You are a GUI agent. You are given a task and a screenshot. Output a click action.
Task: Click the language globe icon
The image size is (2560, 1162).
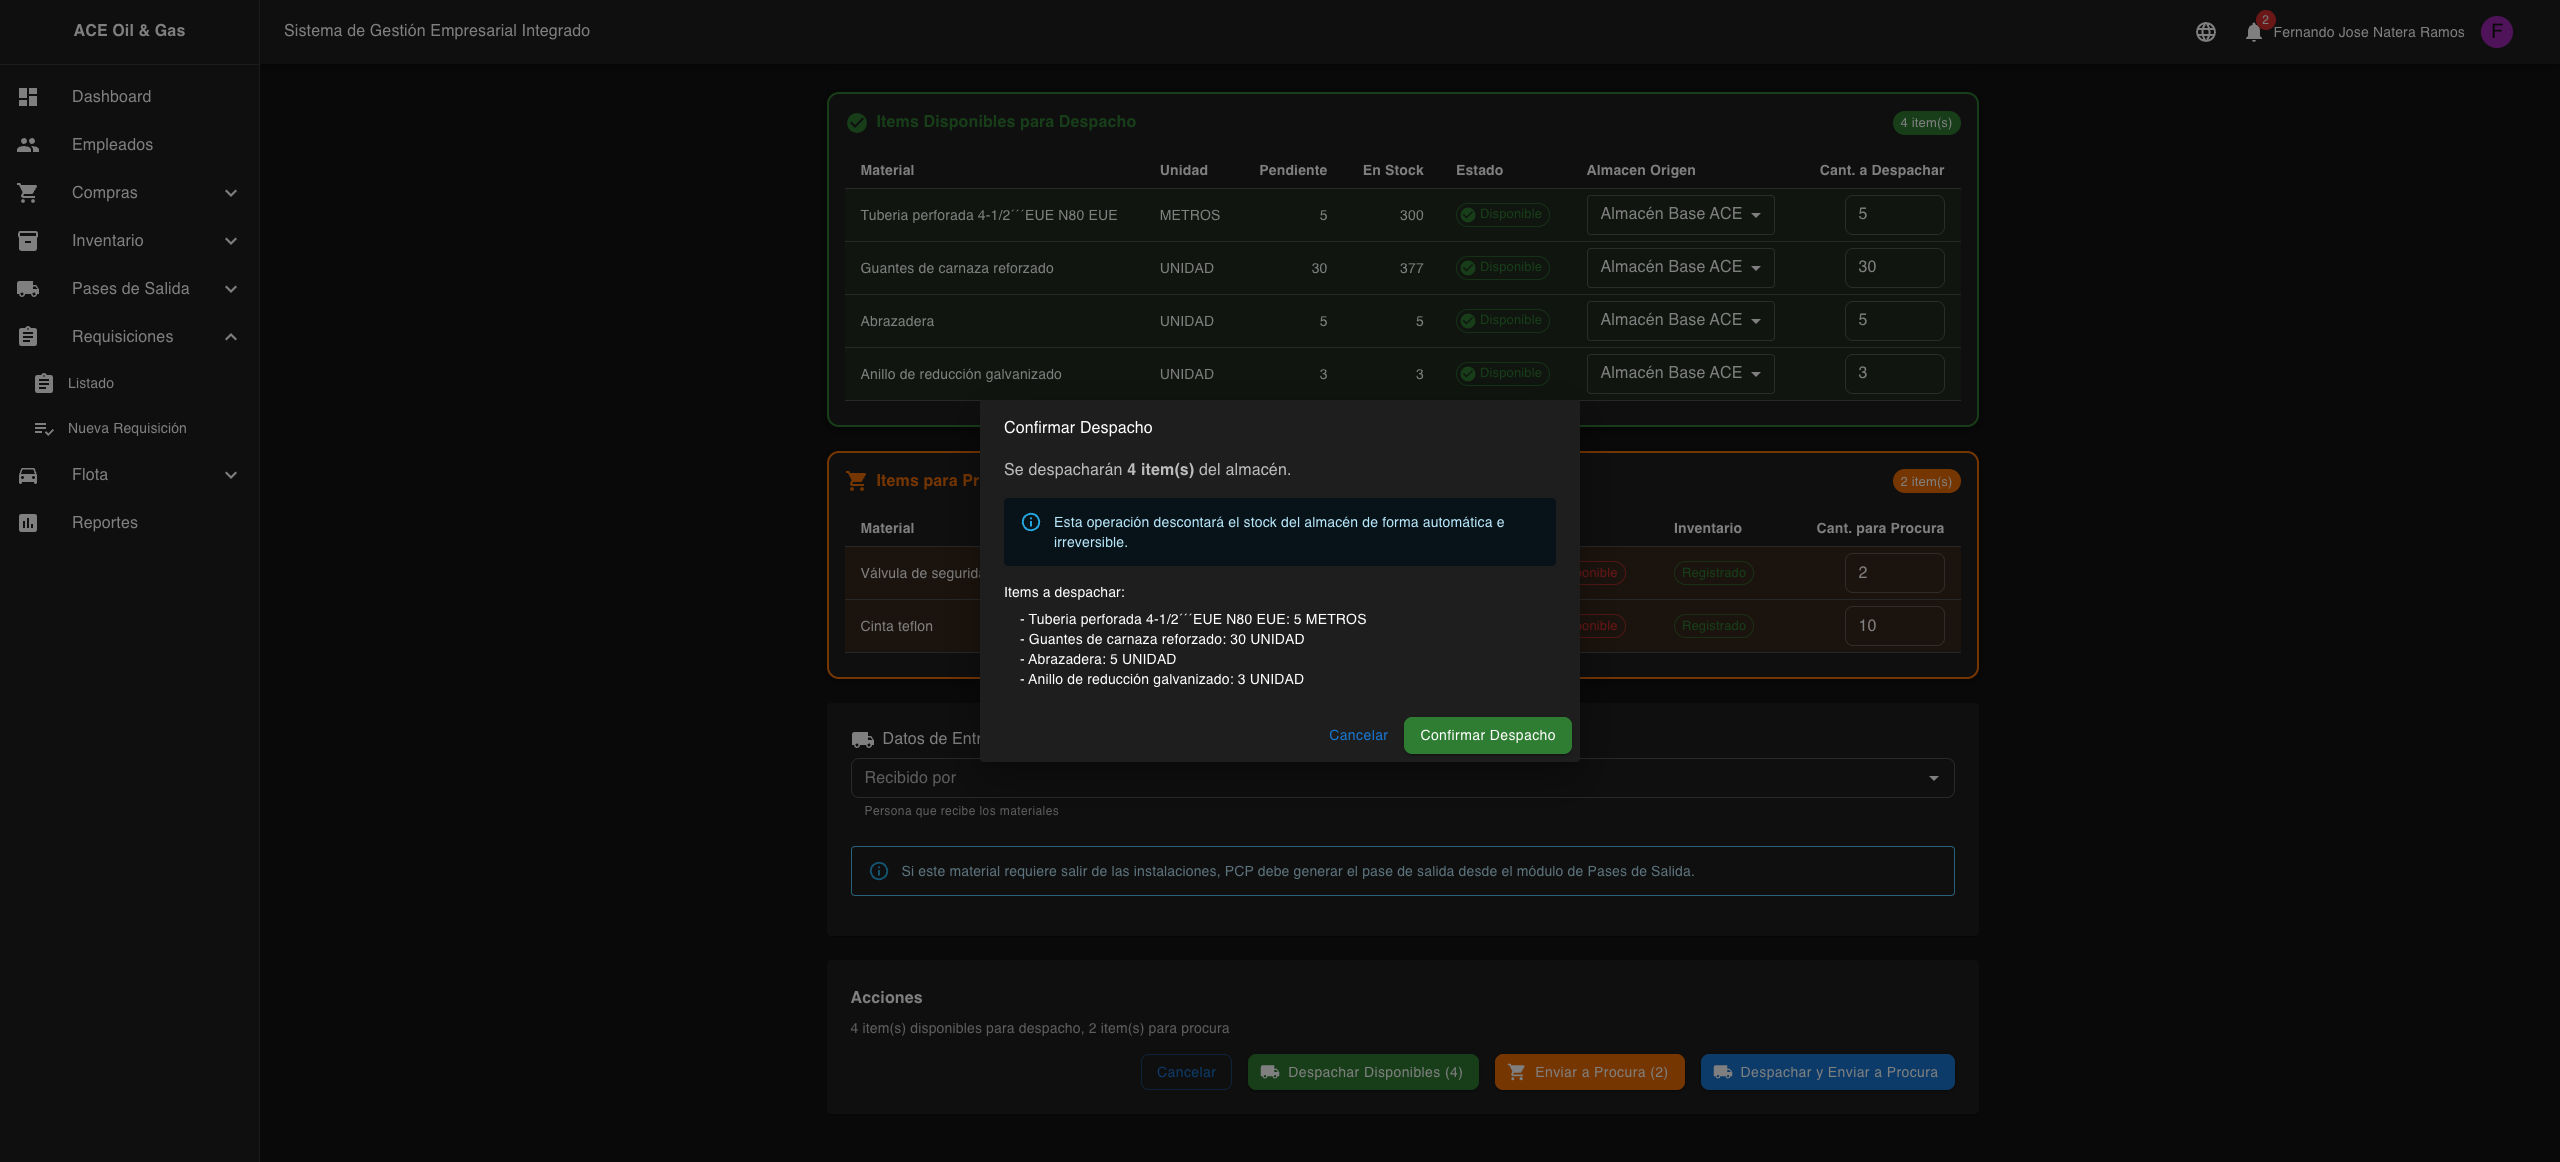click(2205, 32)
